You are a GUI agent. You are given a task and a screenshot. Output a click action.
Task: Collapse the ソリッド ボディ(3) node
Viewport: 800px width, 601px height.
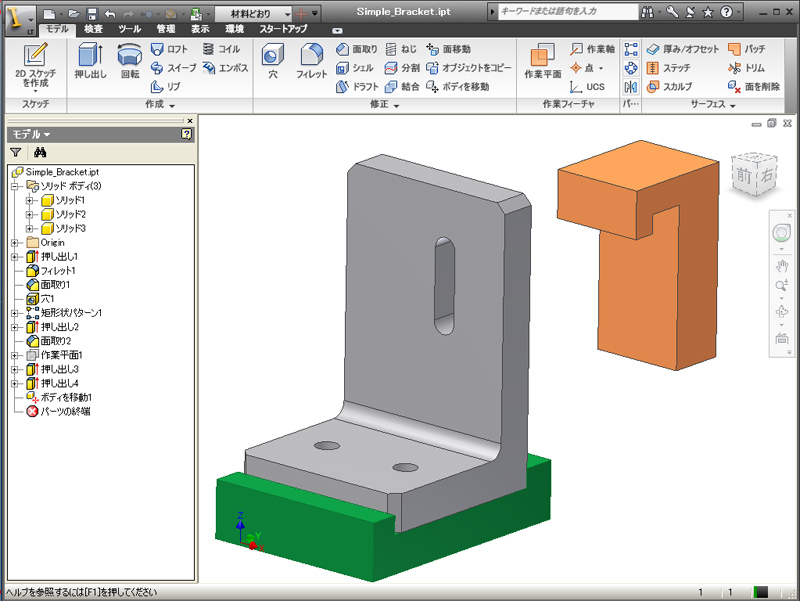click(x=15, y=186)
